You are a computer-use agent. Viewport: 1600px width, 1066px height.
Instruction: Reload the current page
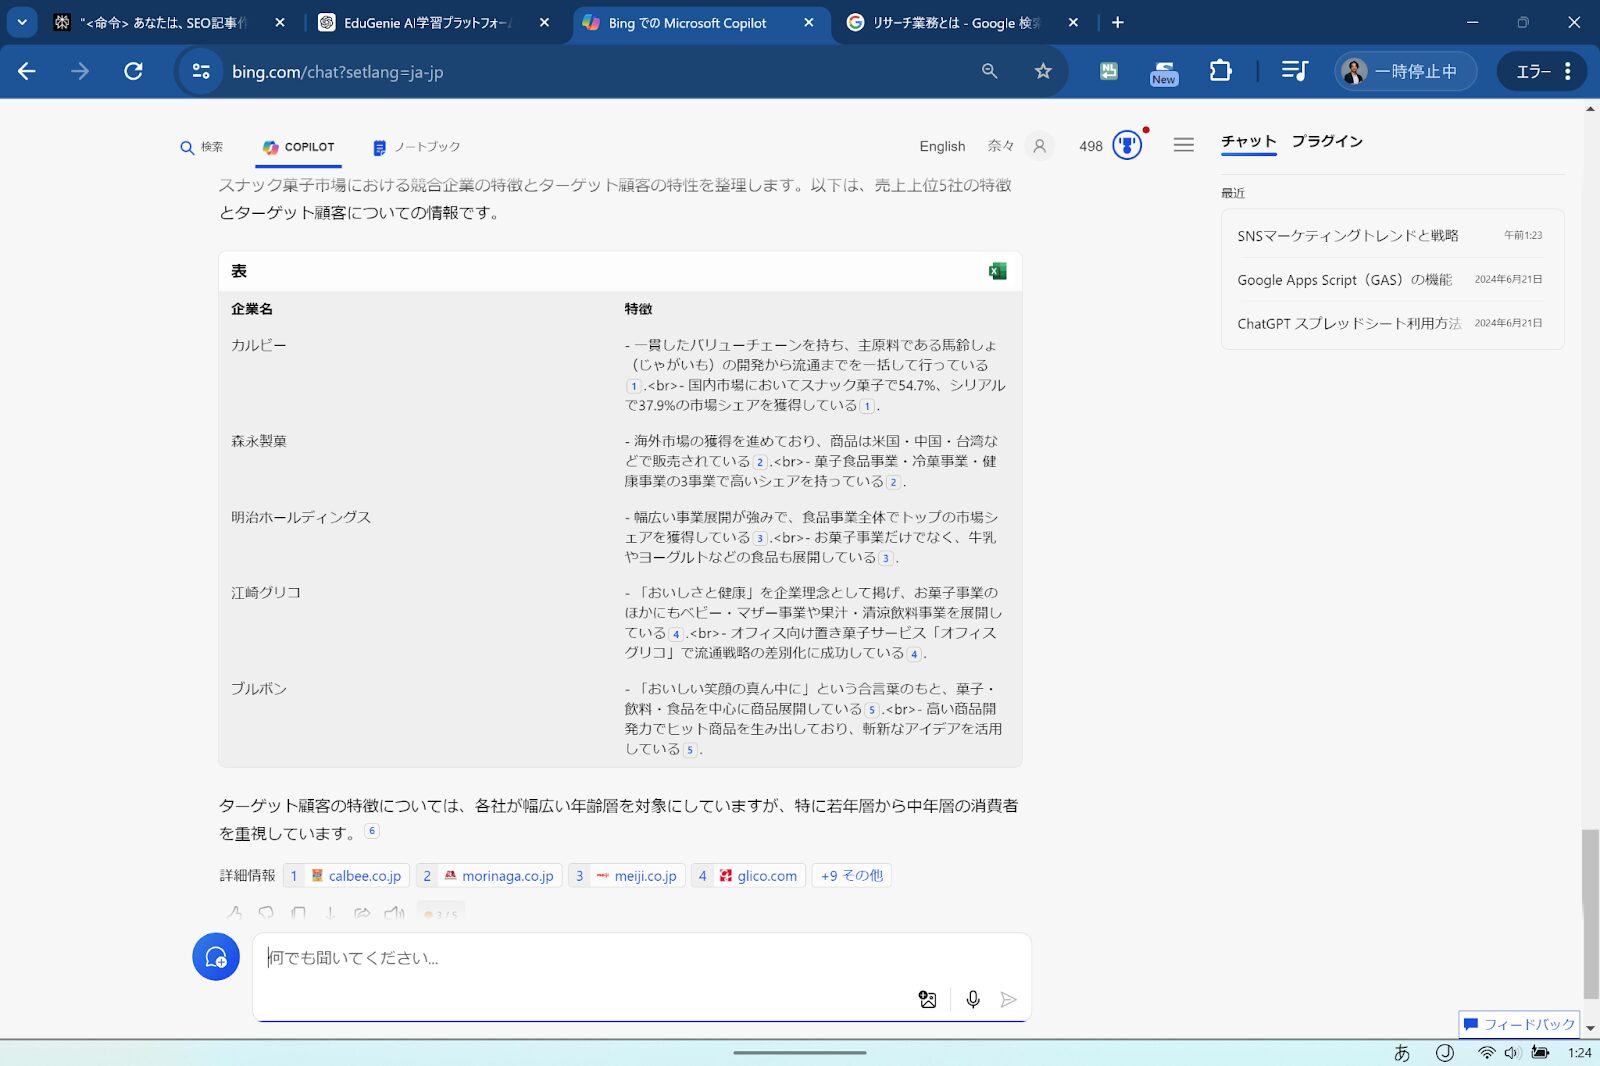click(x=133, y=71)
